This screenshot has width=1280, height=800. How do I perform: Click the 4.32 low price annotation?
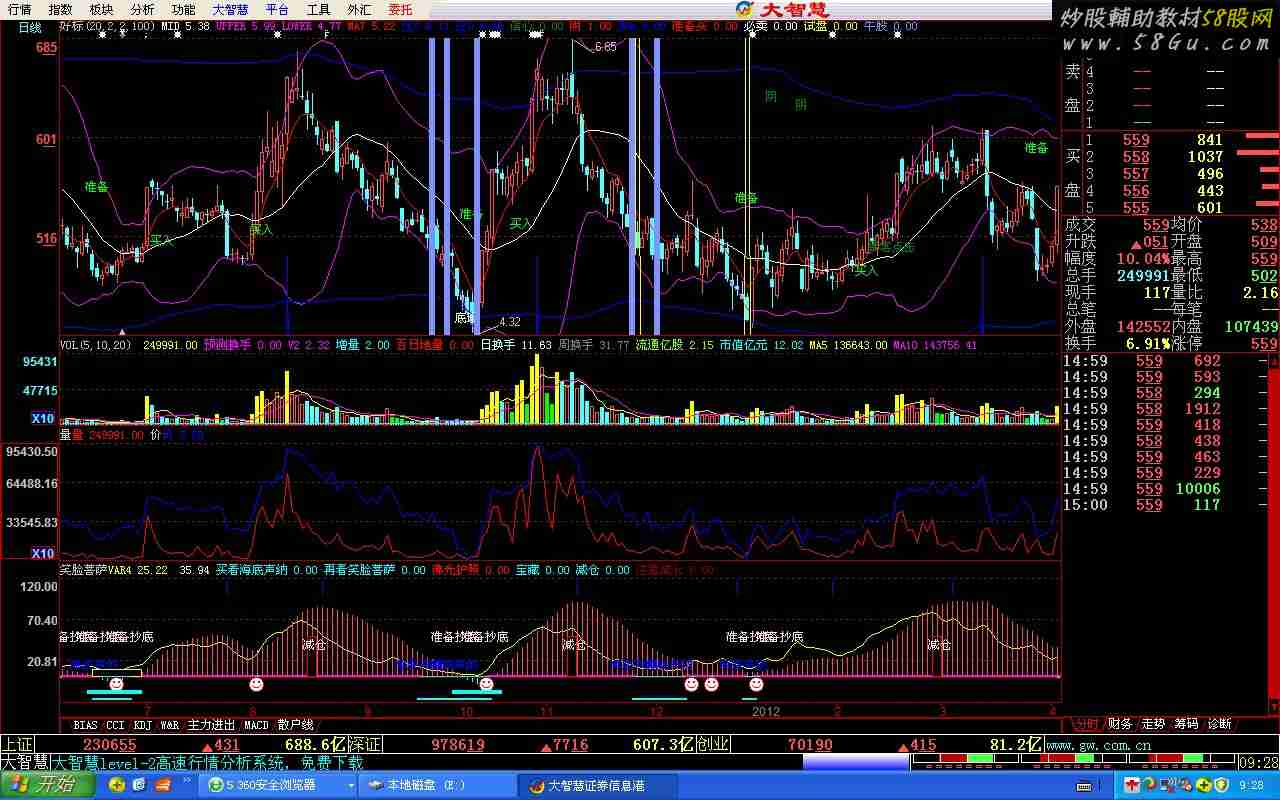point(510,322)
